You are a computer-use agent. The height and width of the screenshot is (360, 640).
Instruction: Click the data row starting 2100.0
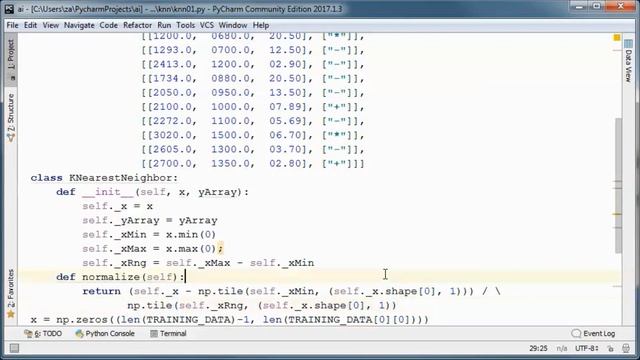click(x=253, y=107)
